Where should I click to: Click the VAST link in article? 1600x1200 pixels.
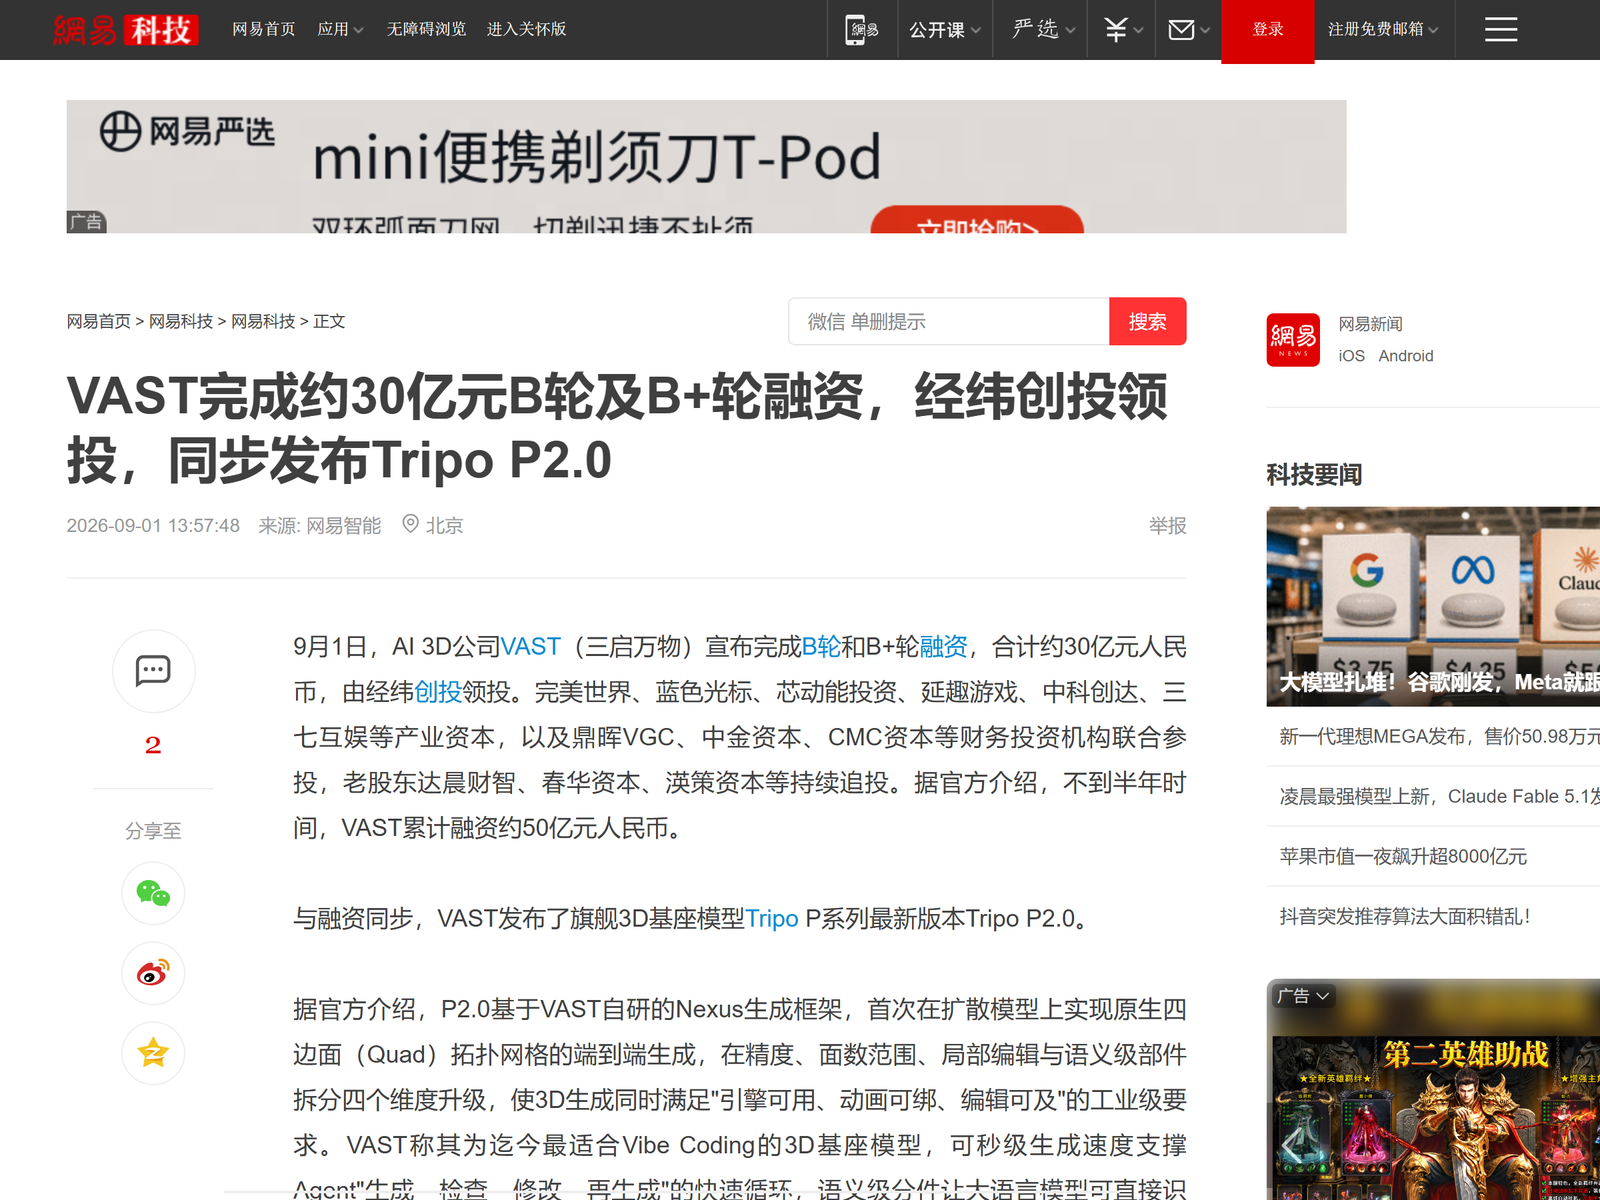(x=531, y=647)
